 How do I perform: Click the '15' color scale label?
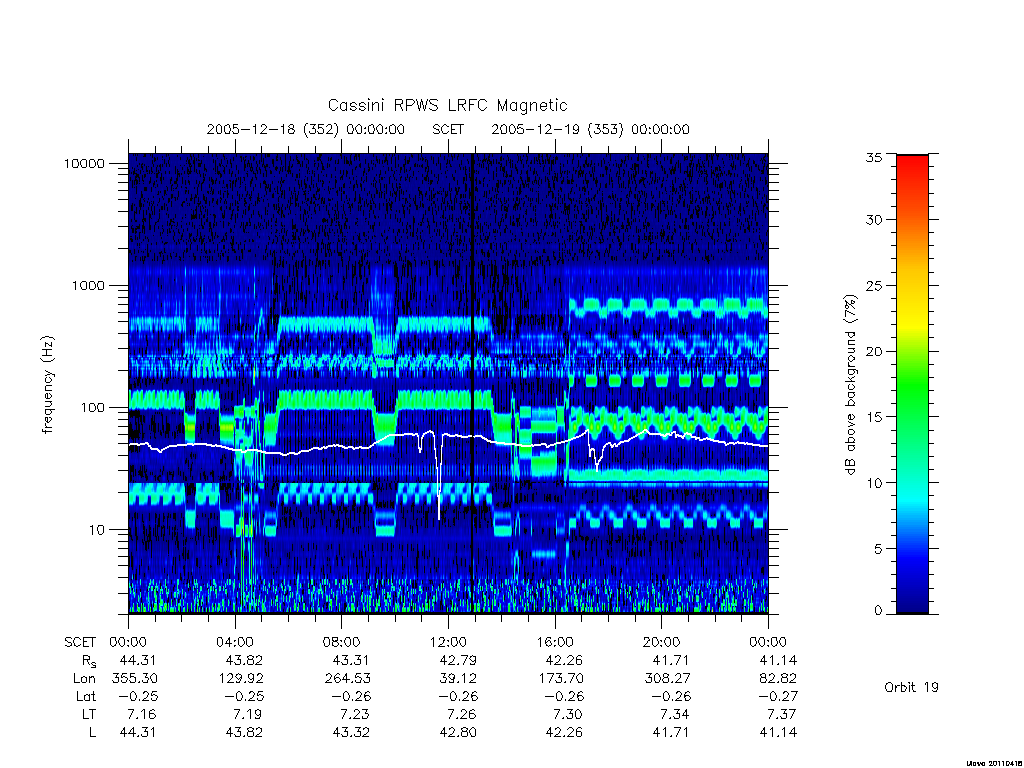pos(873,417)
